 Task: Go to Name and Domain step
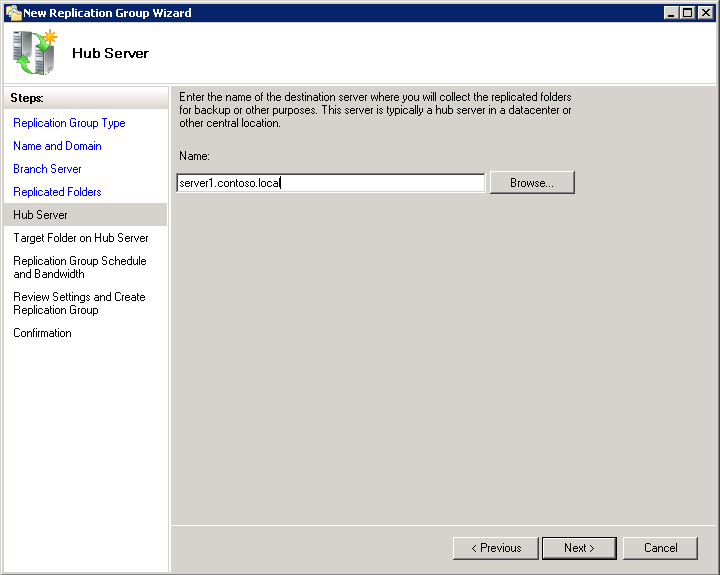(57, 146)
